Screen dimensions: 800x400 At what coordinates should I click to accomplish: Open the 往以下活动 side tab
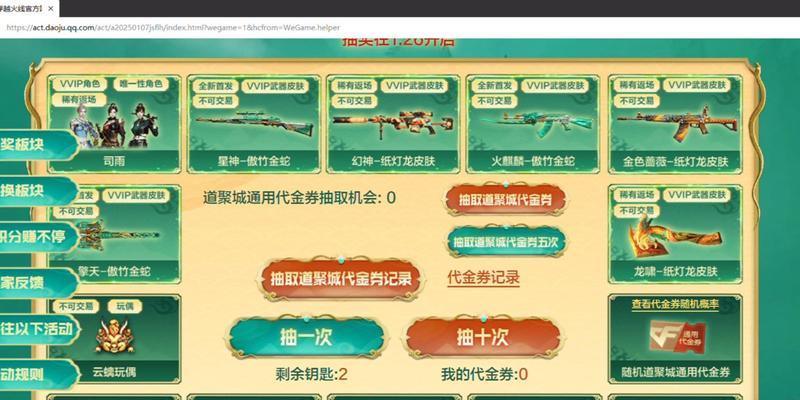[40, 329]
